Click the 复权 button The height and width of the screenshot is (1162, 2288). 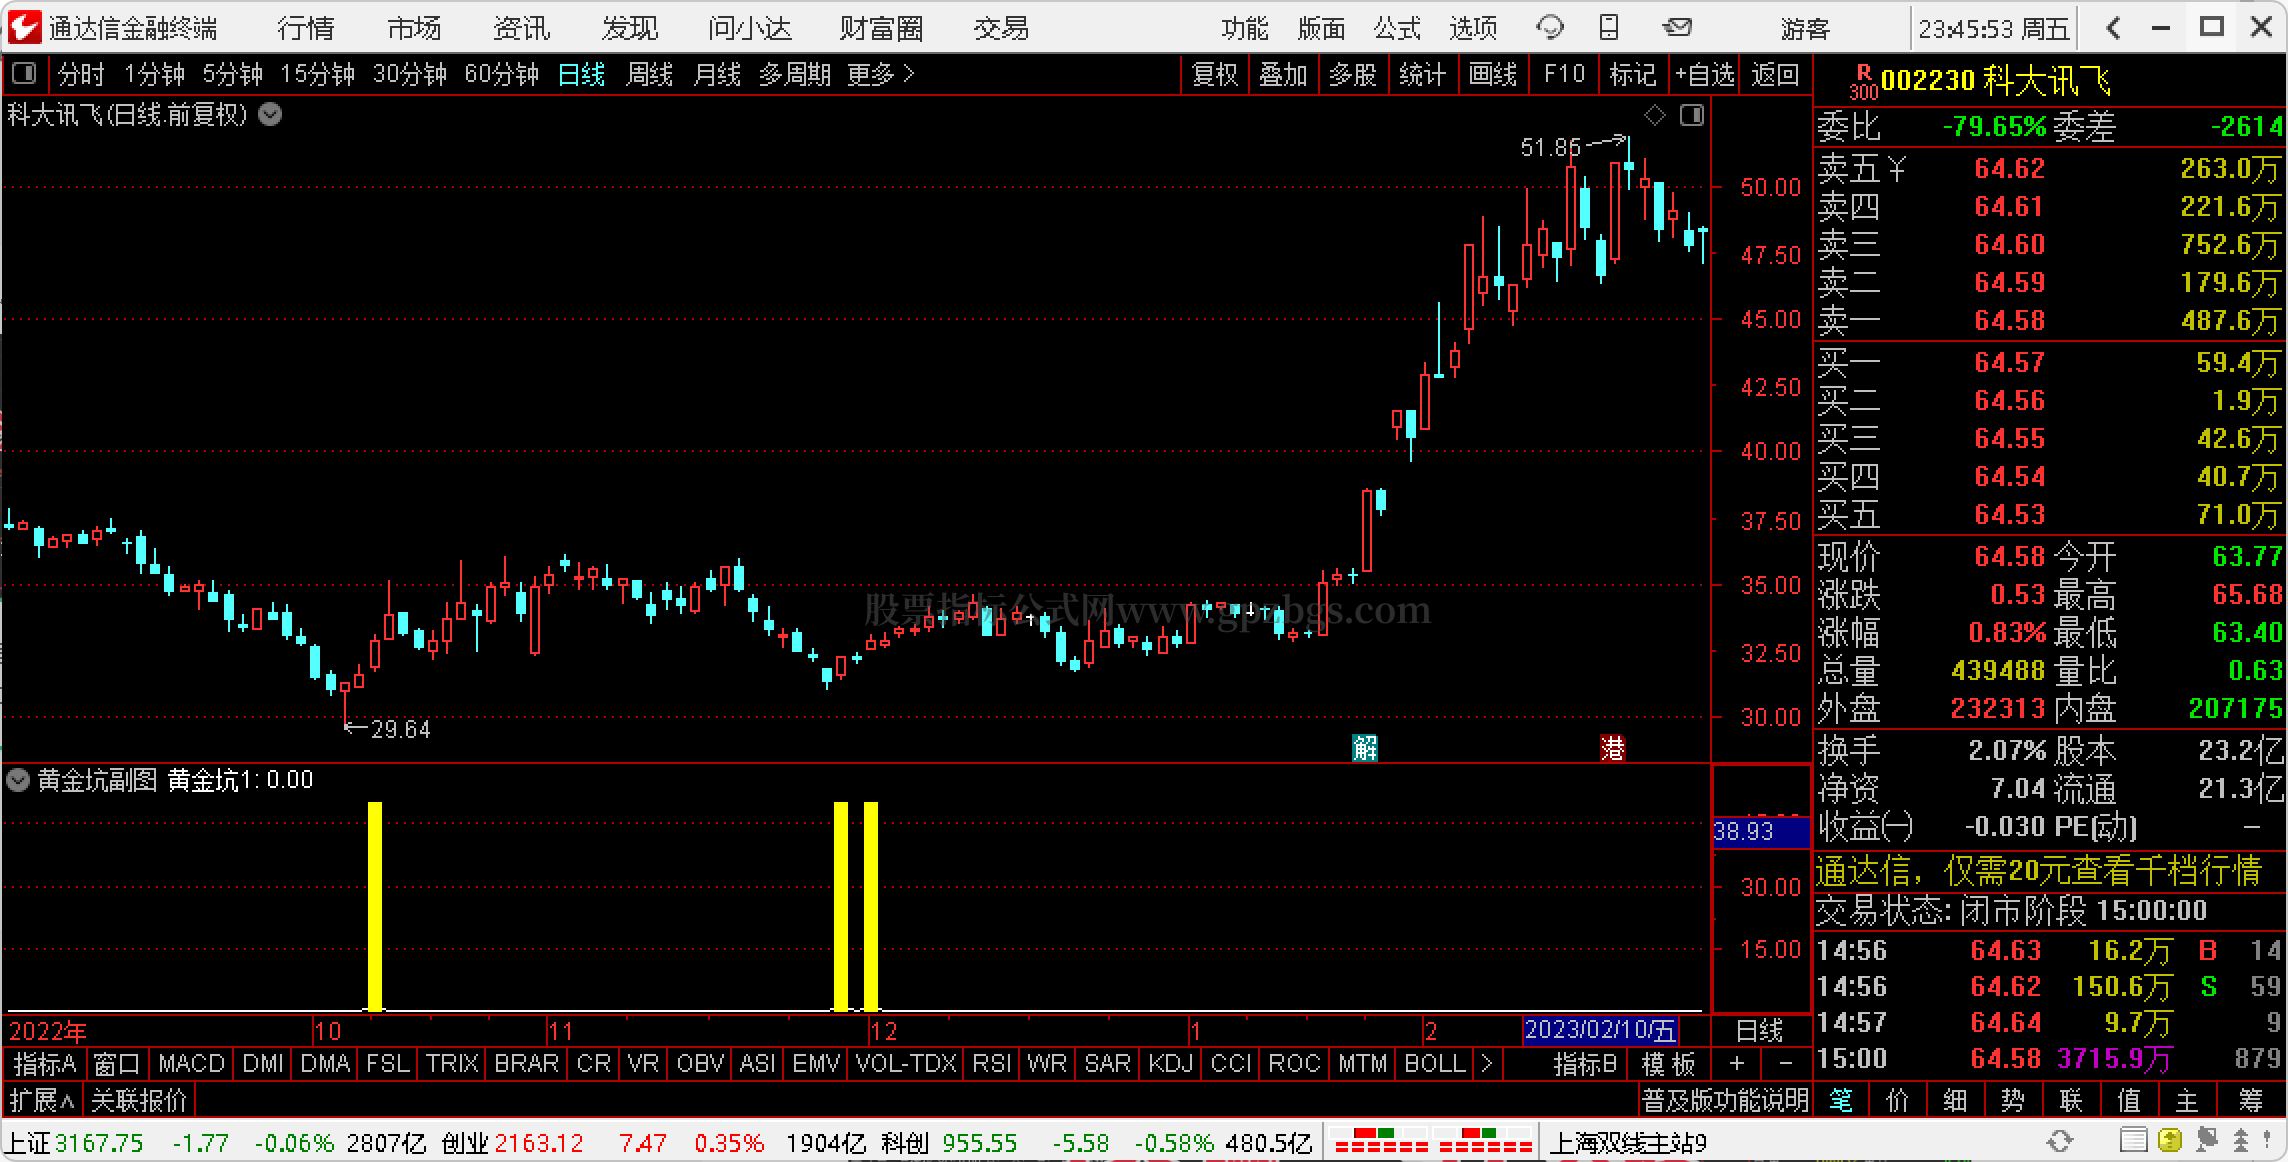pyautogui.click(x=1215, y=74)
